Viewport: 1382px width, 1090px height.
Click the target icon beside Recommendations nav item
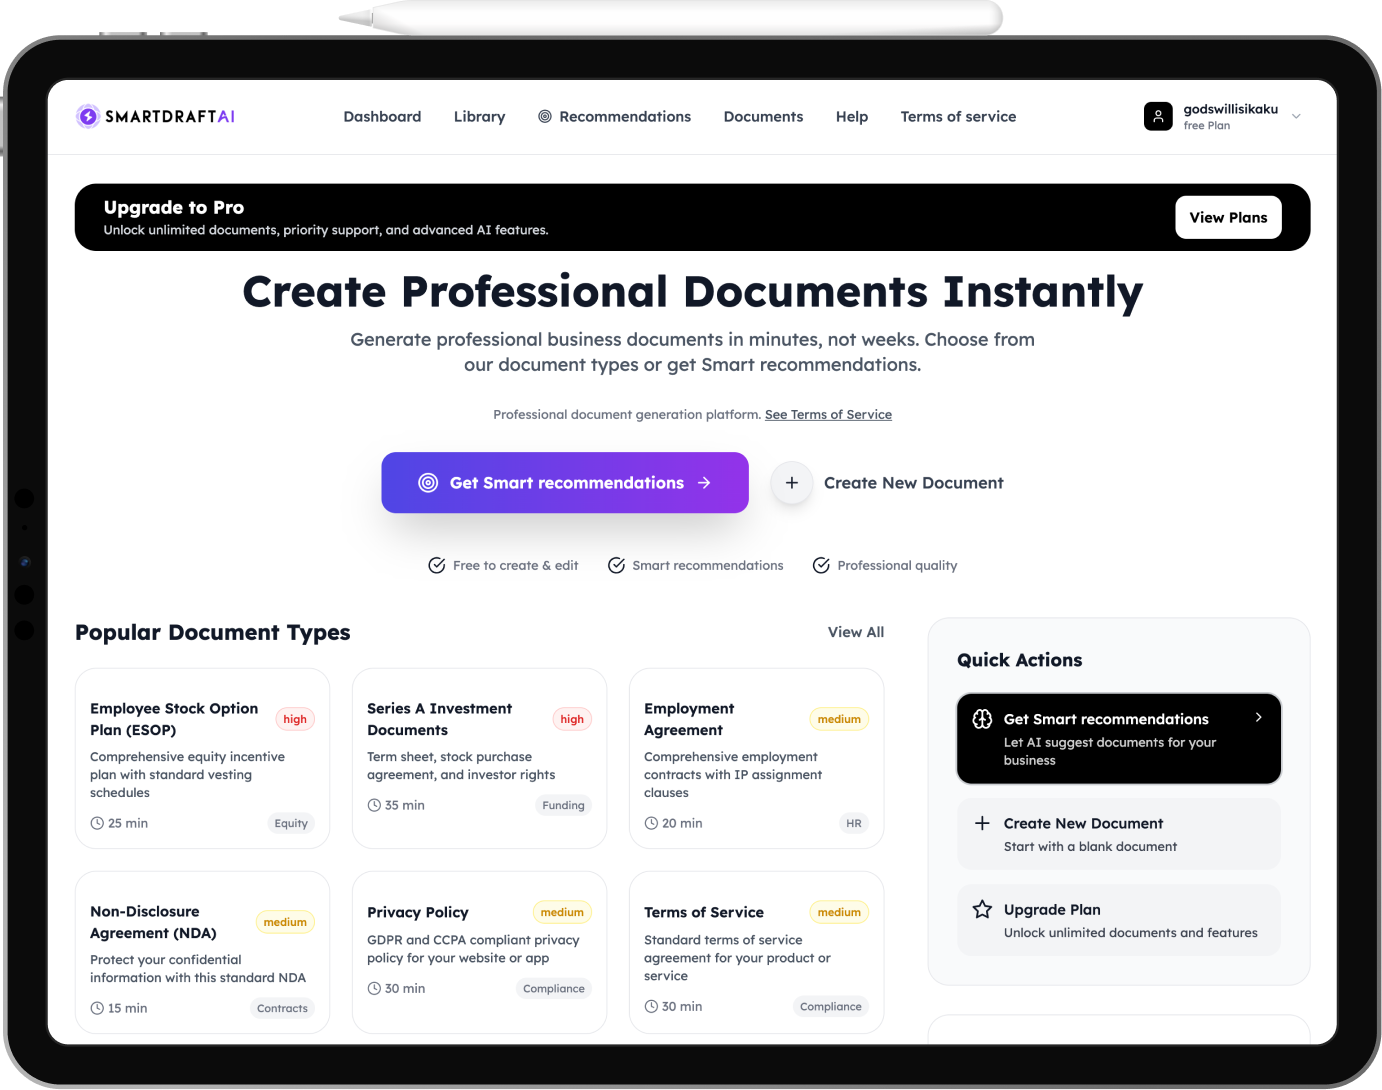tap(545, 117)
